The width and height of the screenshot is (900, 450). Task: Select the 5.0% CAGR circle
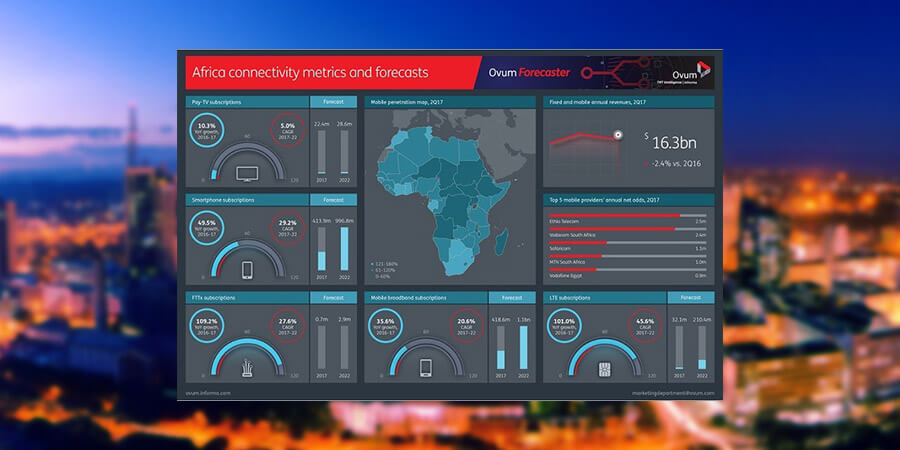(288, 130)
